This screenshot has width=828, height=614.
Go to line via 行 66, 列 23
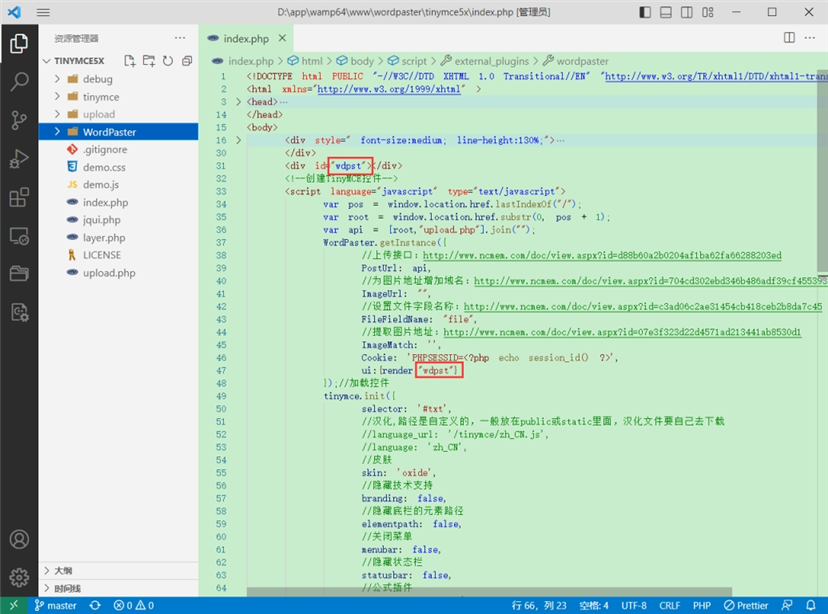pos(539,605)
